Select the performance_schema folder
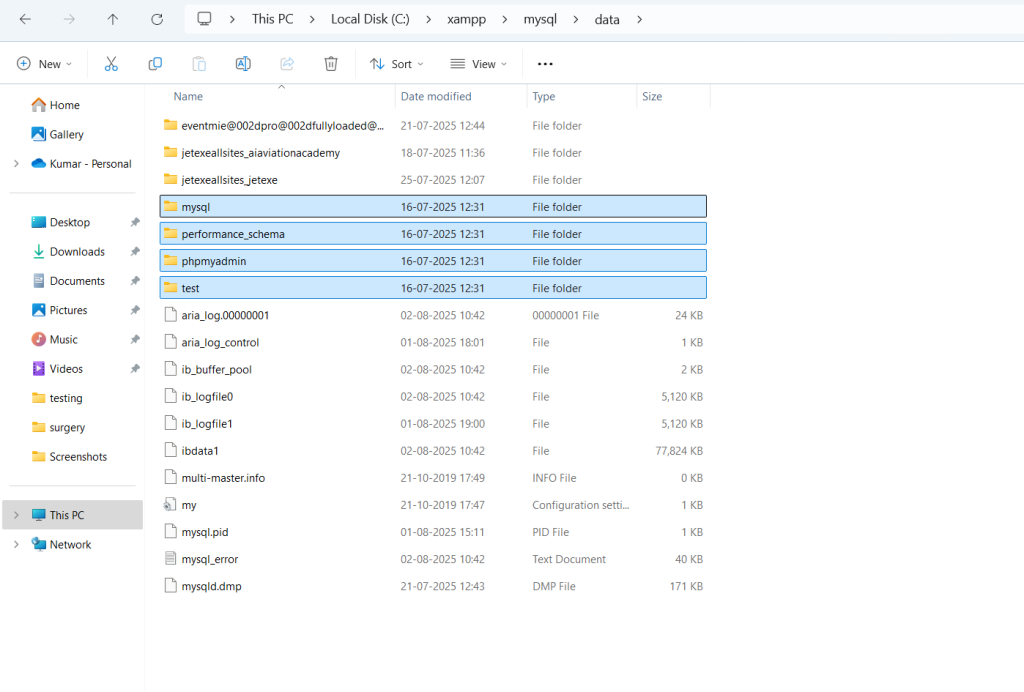Screen dimensions: 1024x692 click(433, 234)
